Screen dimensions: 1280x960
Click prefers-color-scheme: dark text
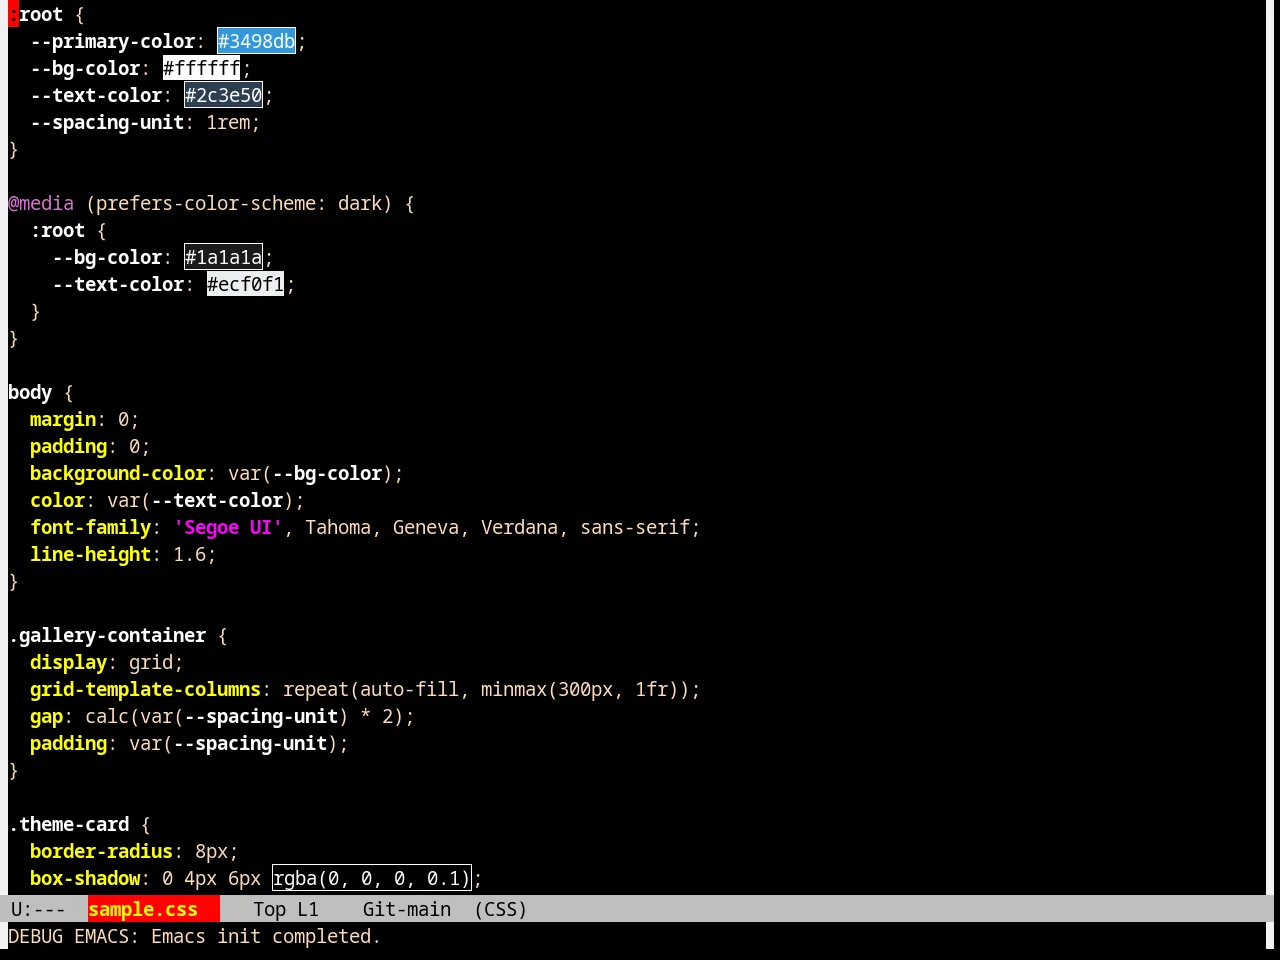click(x=239, y=203)
